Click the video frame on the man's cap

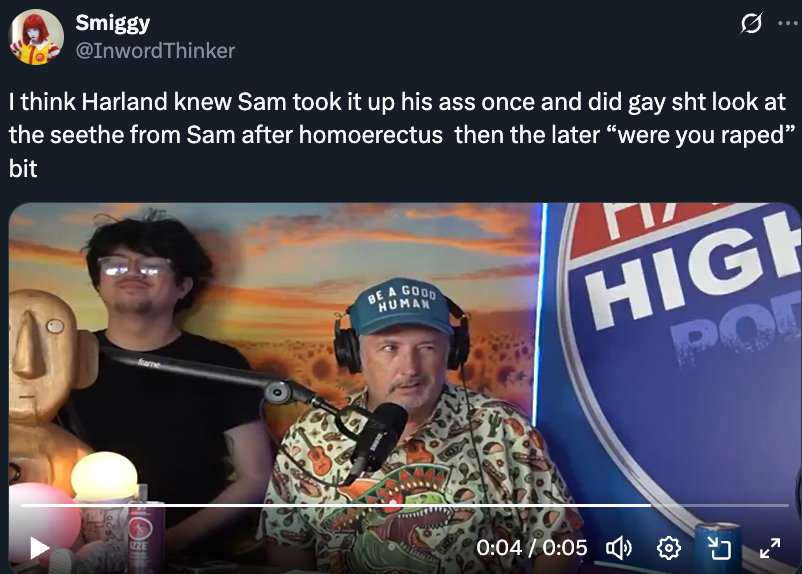pyautogui.click(x=400, y=306)
